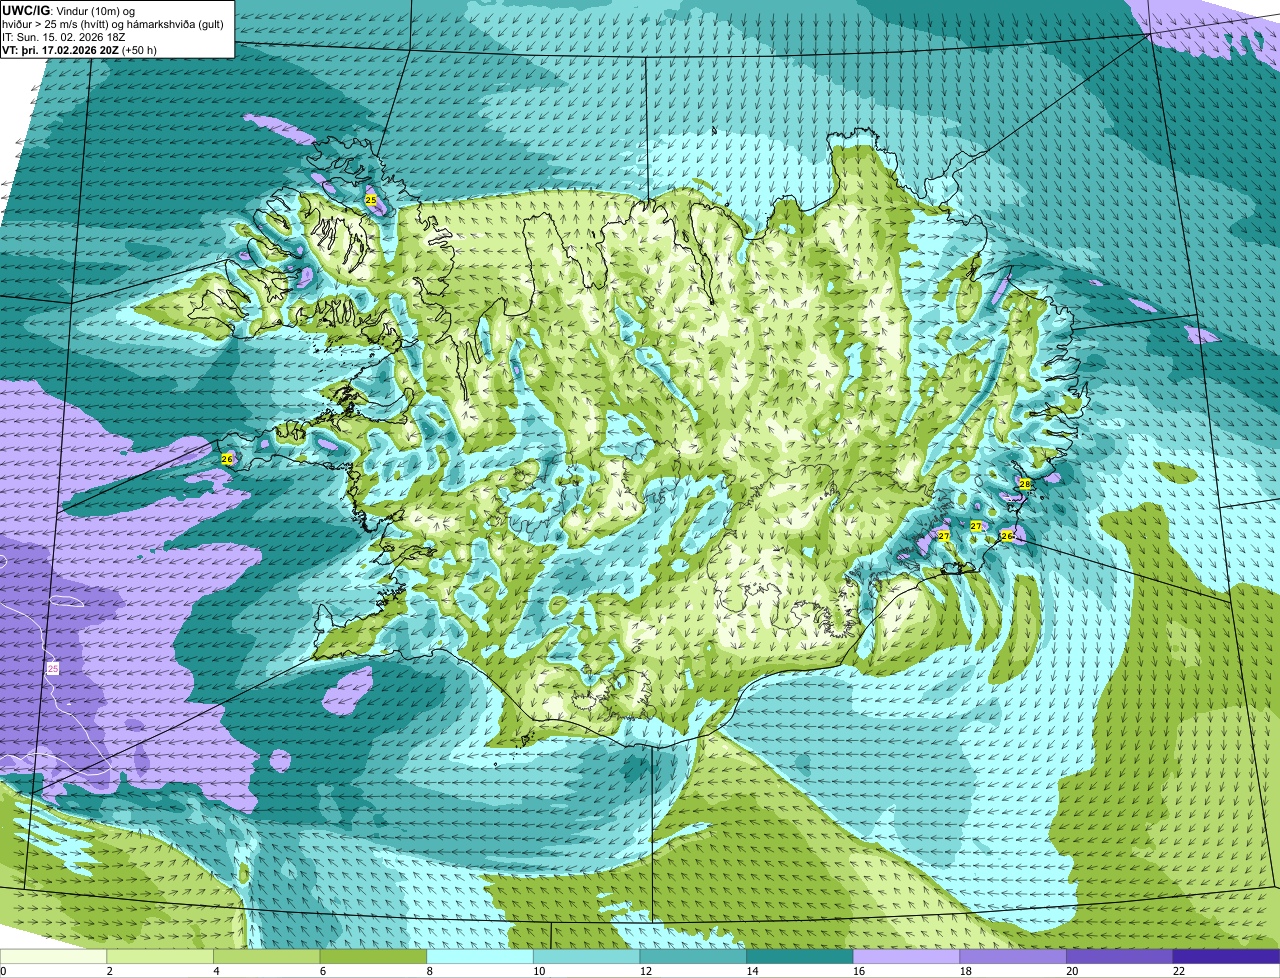Select the 18–20 m/s purple legend swatch
The height and width of the screenshot is (978, 1280).
click(1013, 956)
